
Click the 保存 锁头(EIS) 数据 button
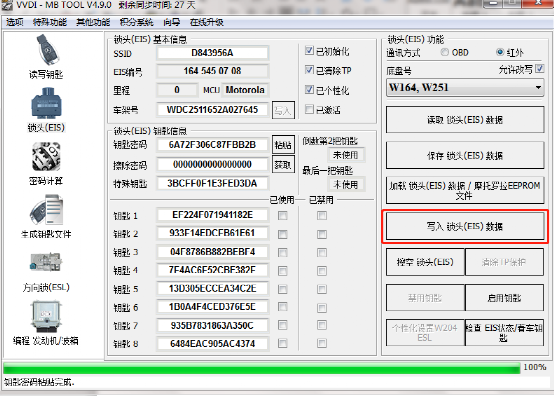point(465,155)
